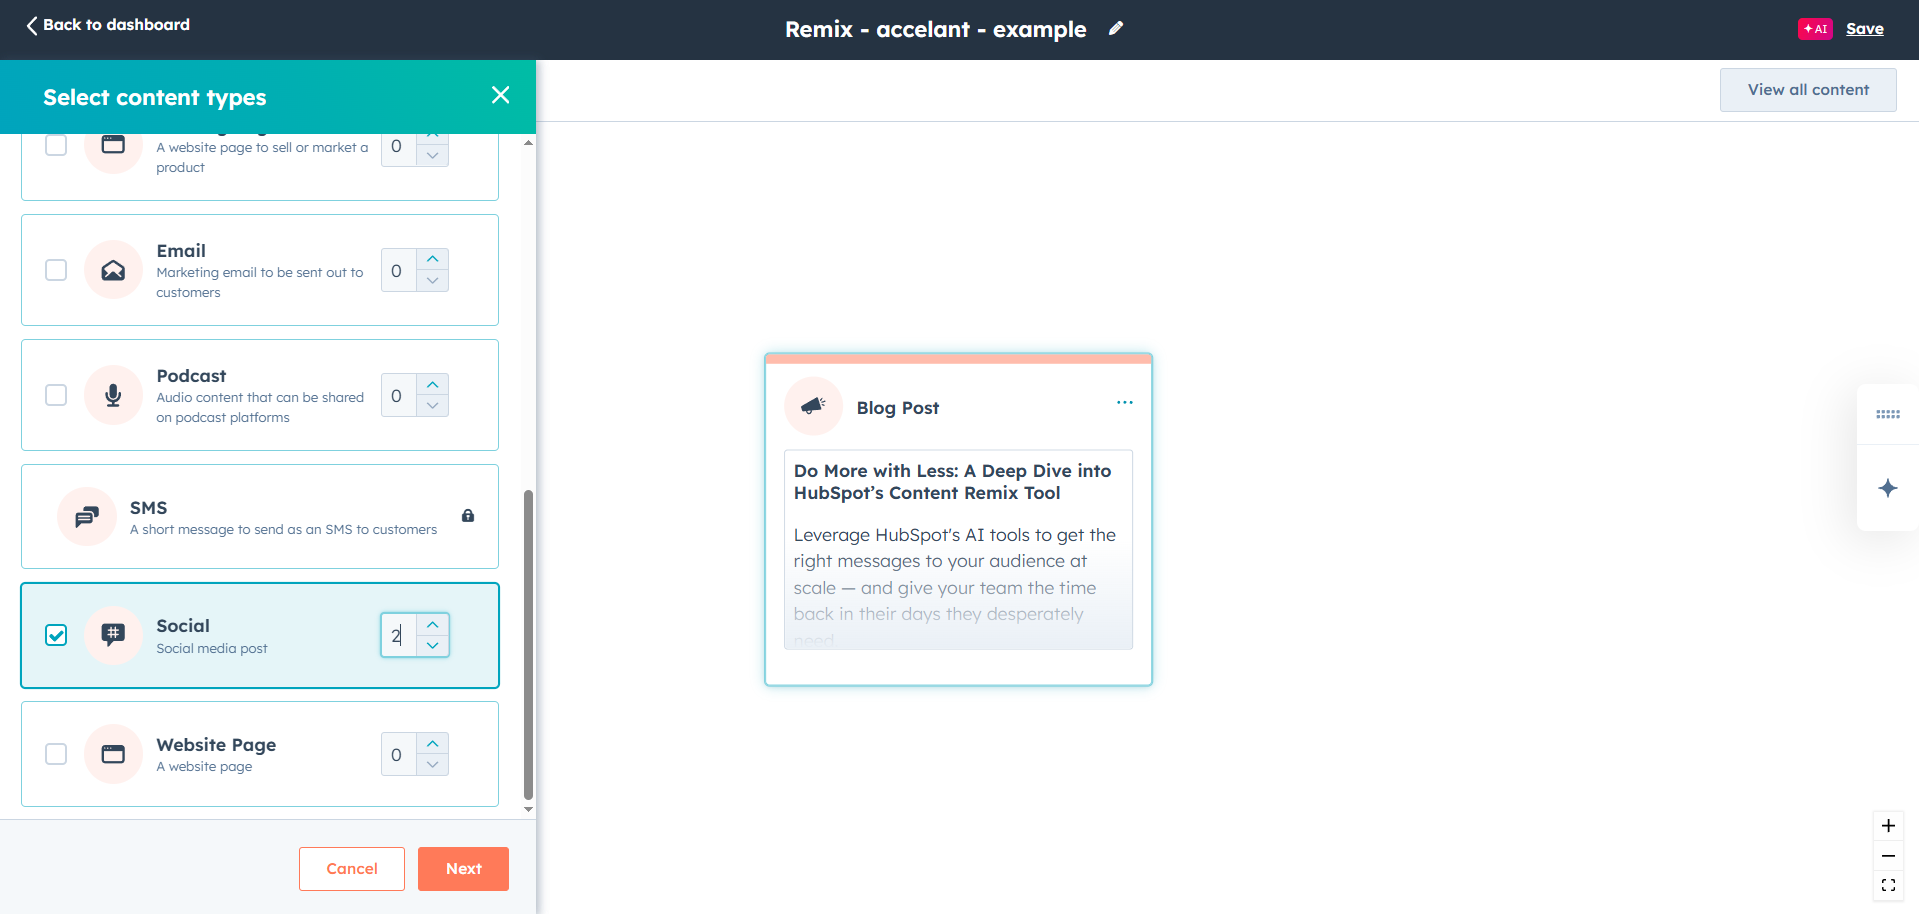Screen dimensions: 1919x914
Task: Click the "Do More with Less" blog headline
Action: 952,482
